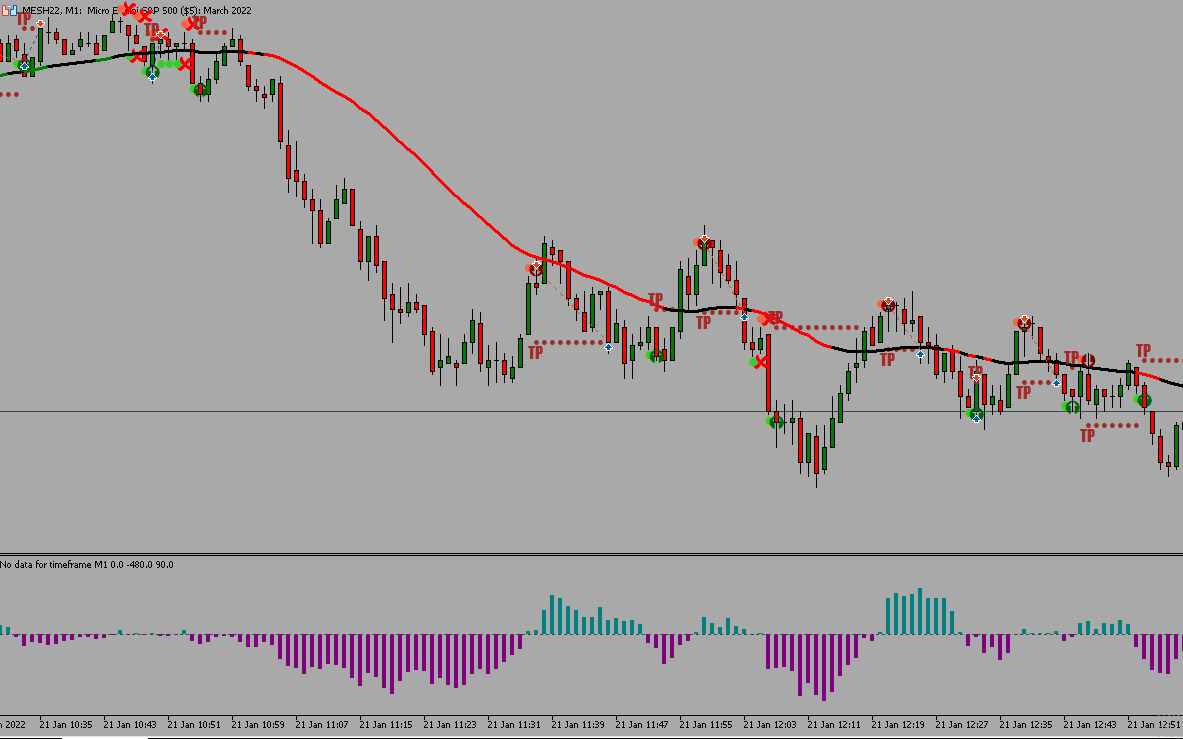Select the blue buy arrow at the 12:27 low
1183x739 pixels.
coord(976,419)
